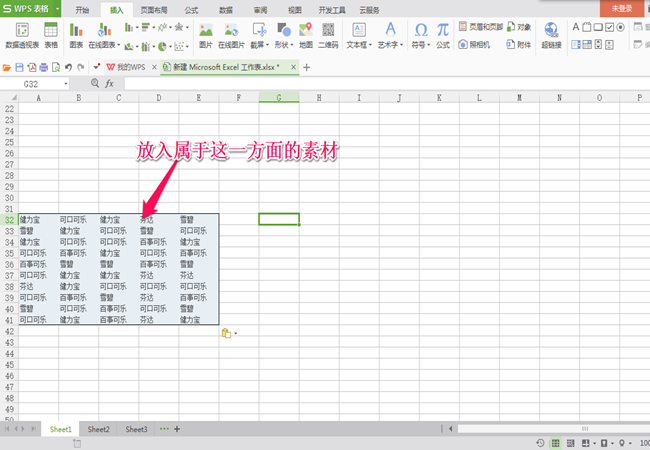The height and width of the screenshot is (450, 650).
Task: Switch to page break preview in status bar
Action: [570, 443]
